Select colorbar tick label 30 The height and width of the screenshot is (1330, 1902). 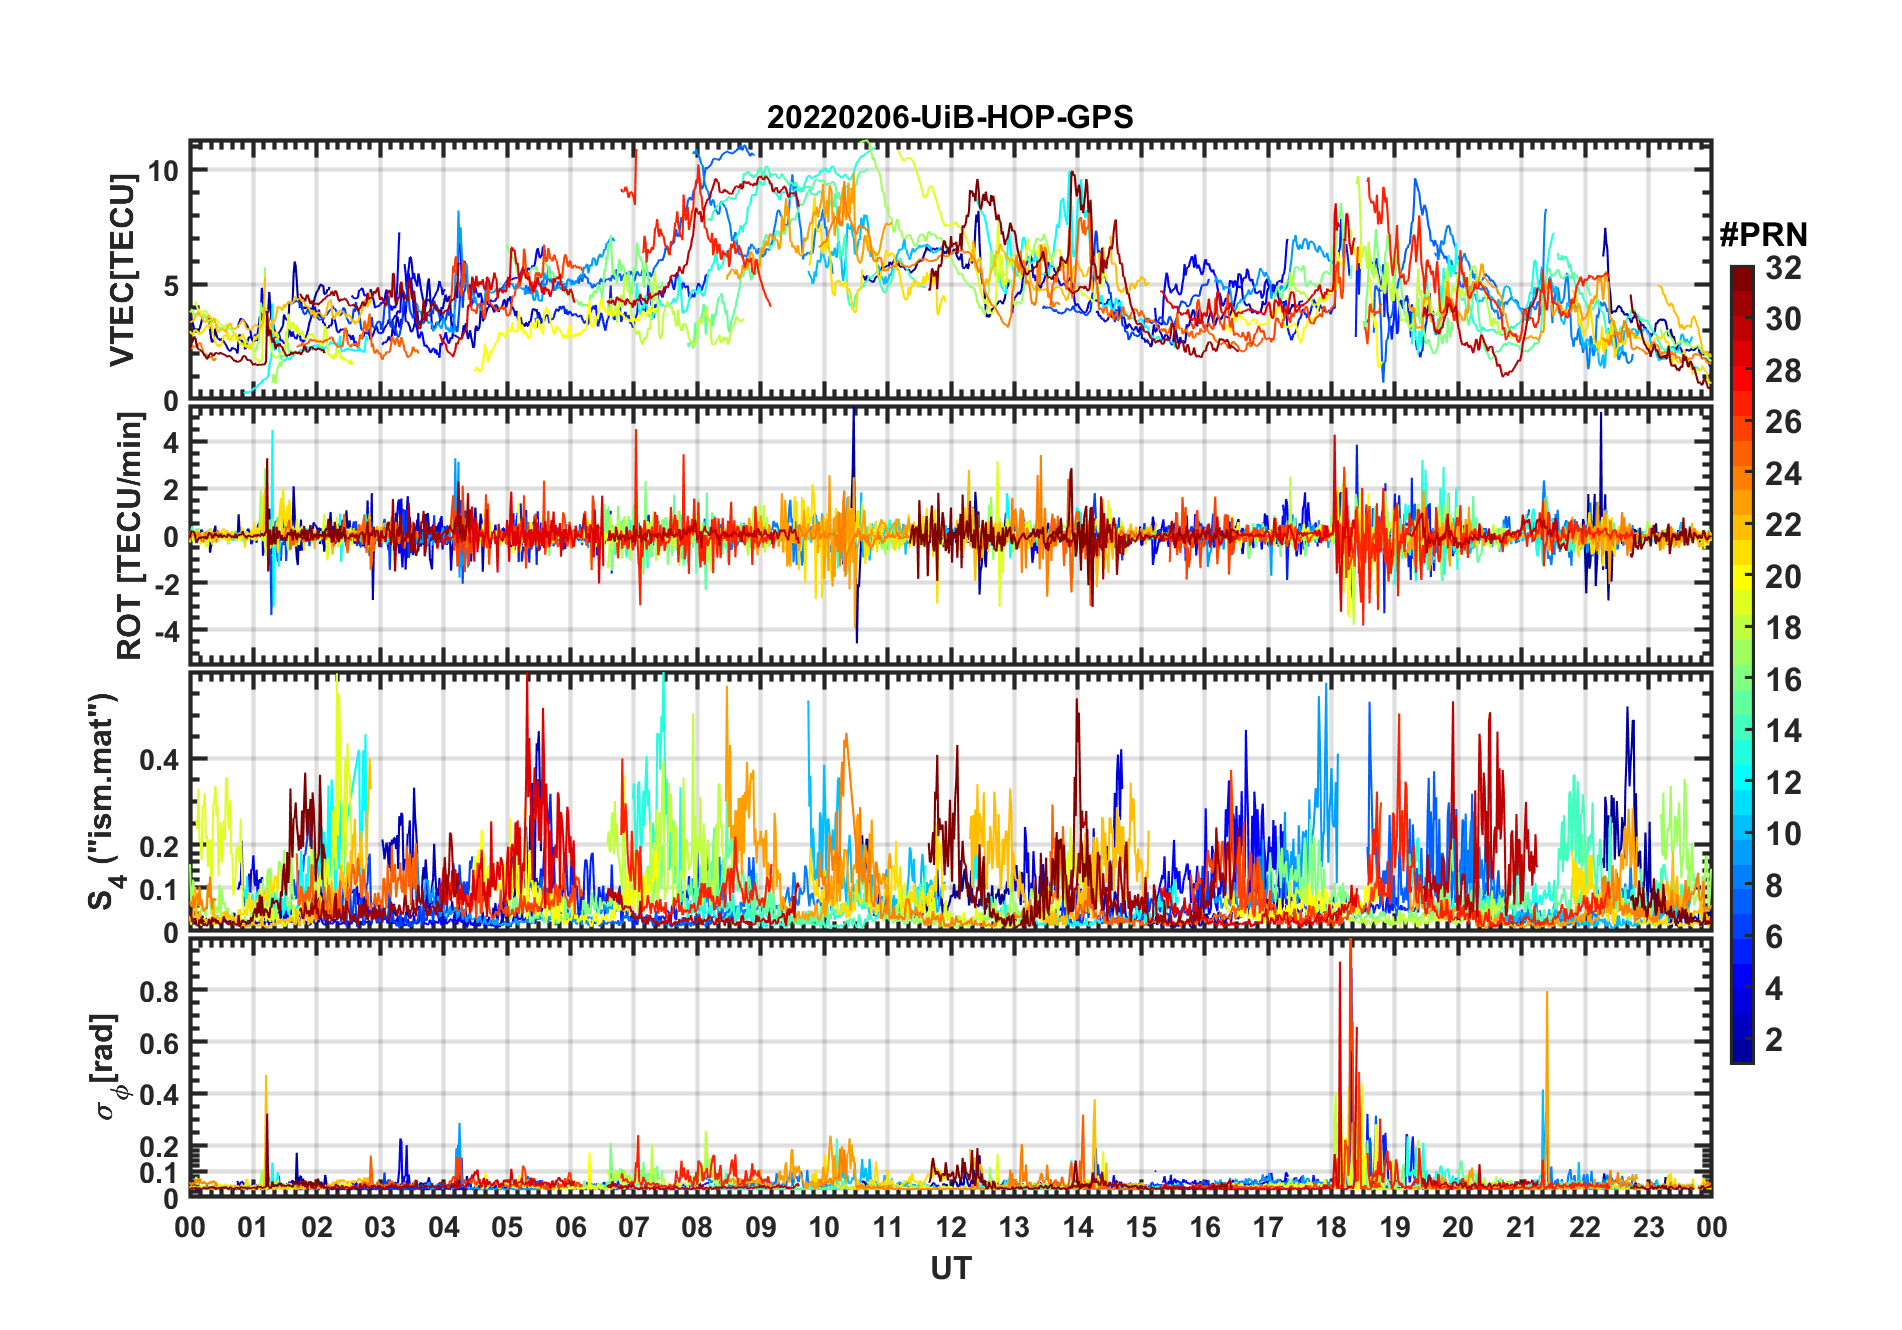click(1783, 319)
